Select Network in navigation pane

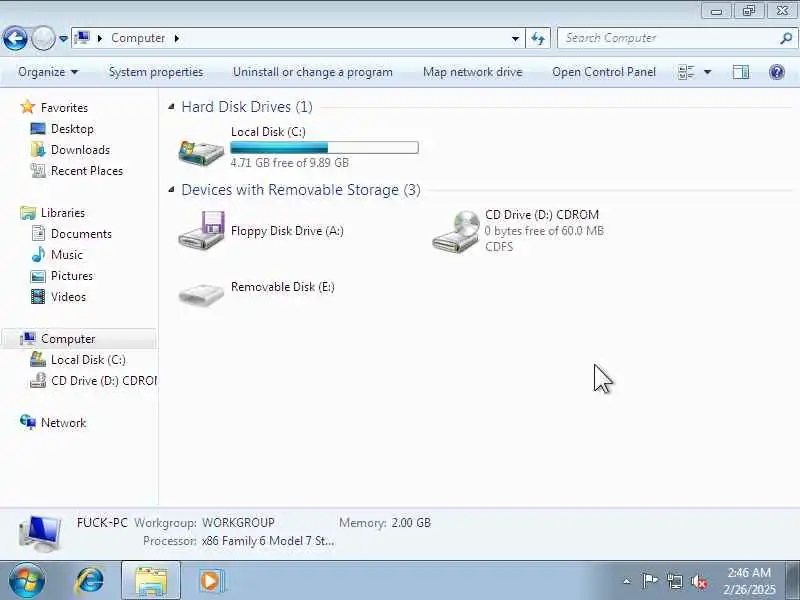pos(63,422)
